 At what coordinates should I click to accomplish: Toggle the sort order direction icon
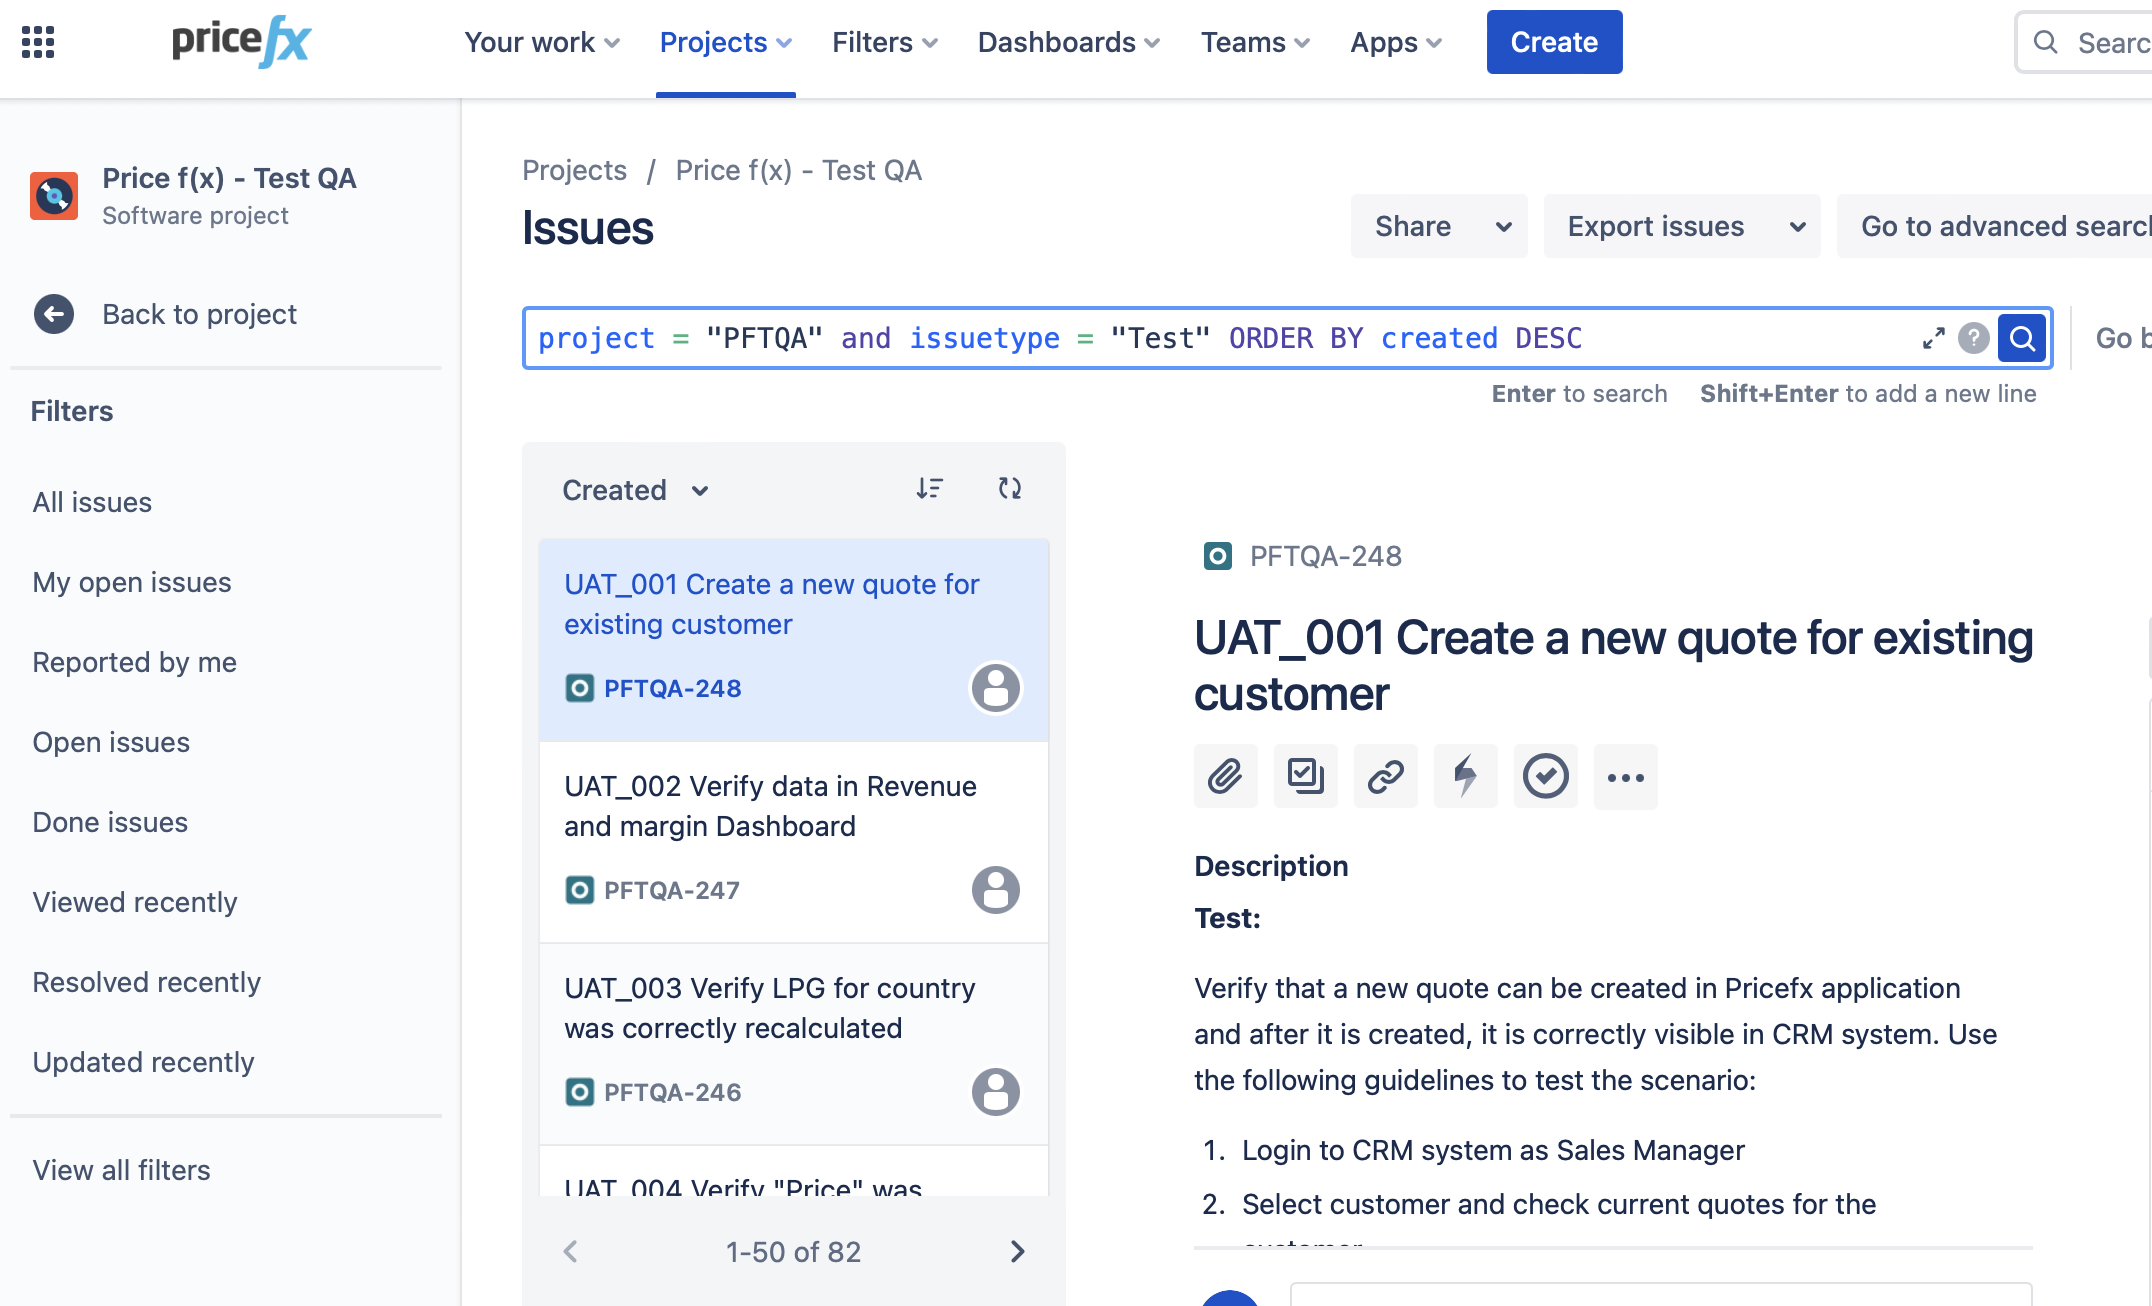929,488
